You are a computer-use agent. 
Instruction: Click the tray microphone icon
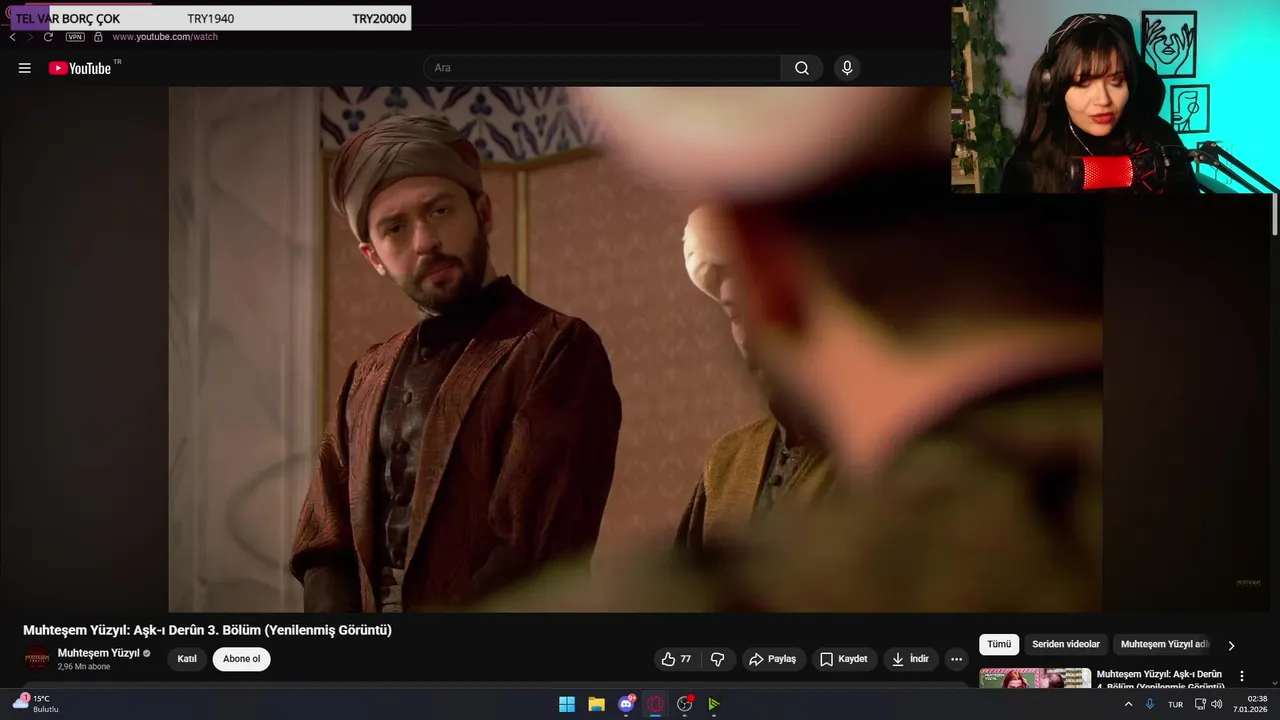click(x=1150, y=704)
